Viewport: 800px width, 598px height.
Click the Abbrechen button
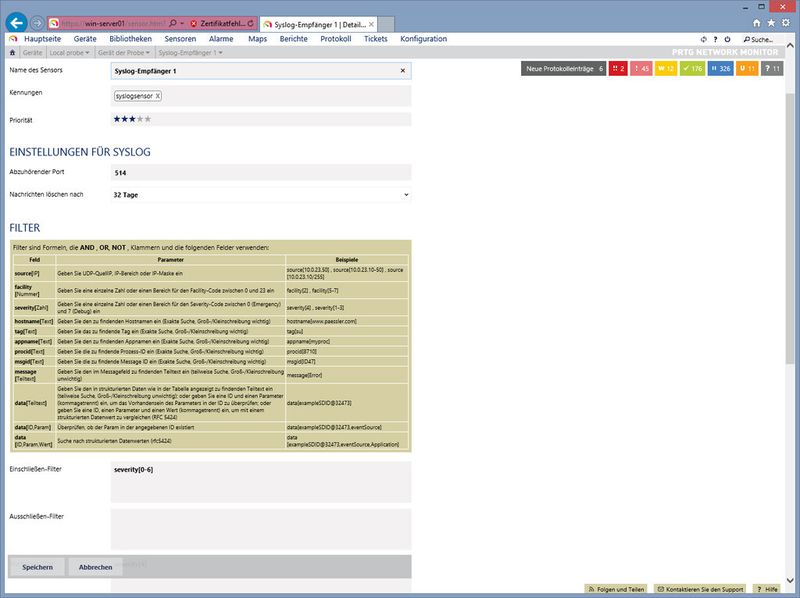(x=95, y=567)
